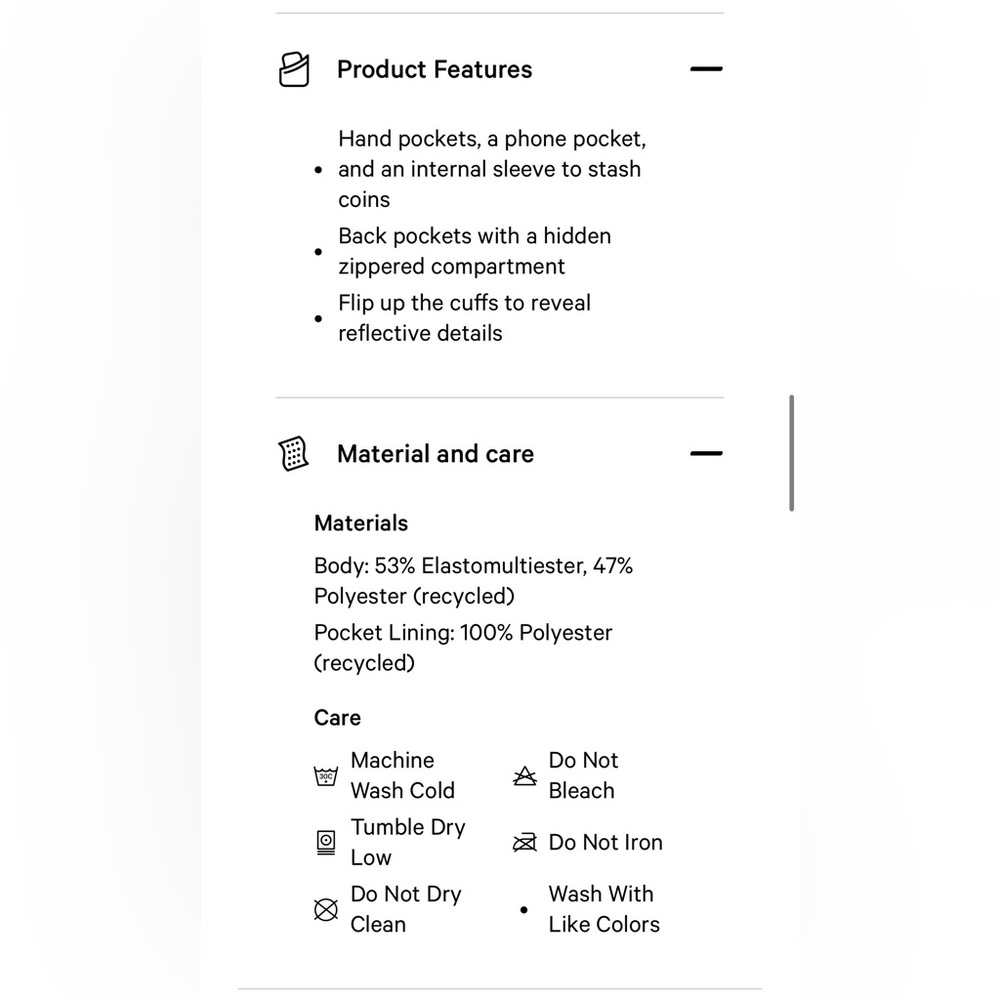
Task: Collapse the Product Features section
Action: click(706, 69)
